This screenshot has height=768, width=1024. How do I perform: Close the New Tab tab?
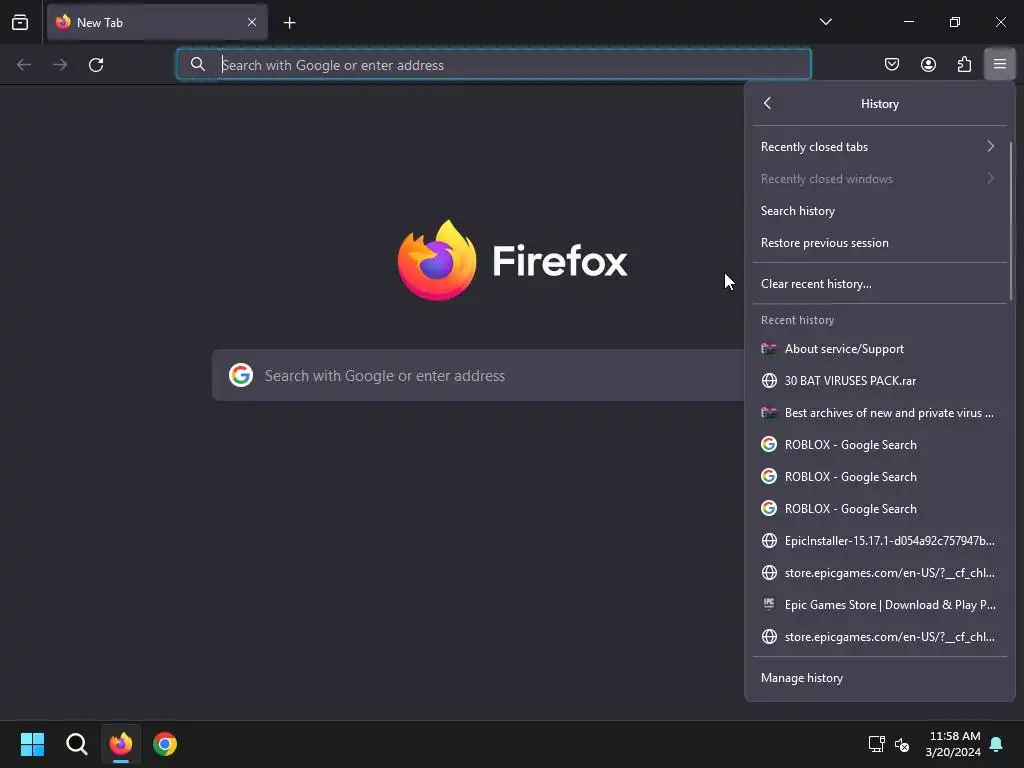252,22
